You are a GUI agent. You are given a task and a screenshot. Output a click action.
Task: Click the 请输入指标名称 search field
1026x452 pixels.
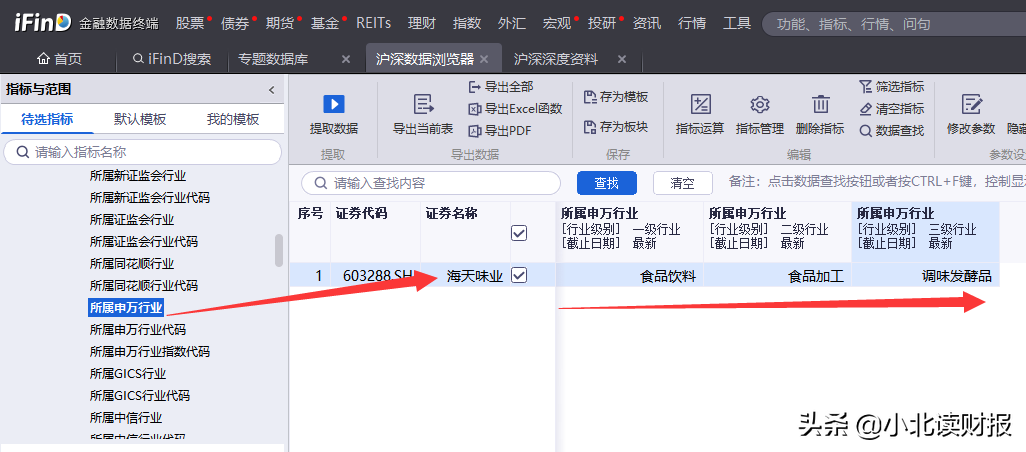143,152
